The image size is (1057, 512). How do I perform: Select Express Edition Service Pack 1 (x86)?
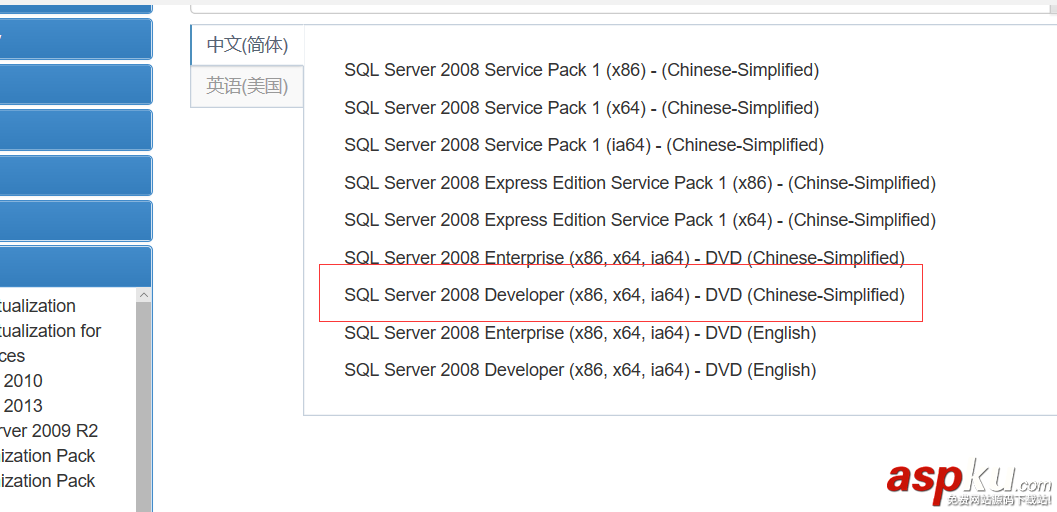pos(639,183)
